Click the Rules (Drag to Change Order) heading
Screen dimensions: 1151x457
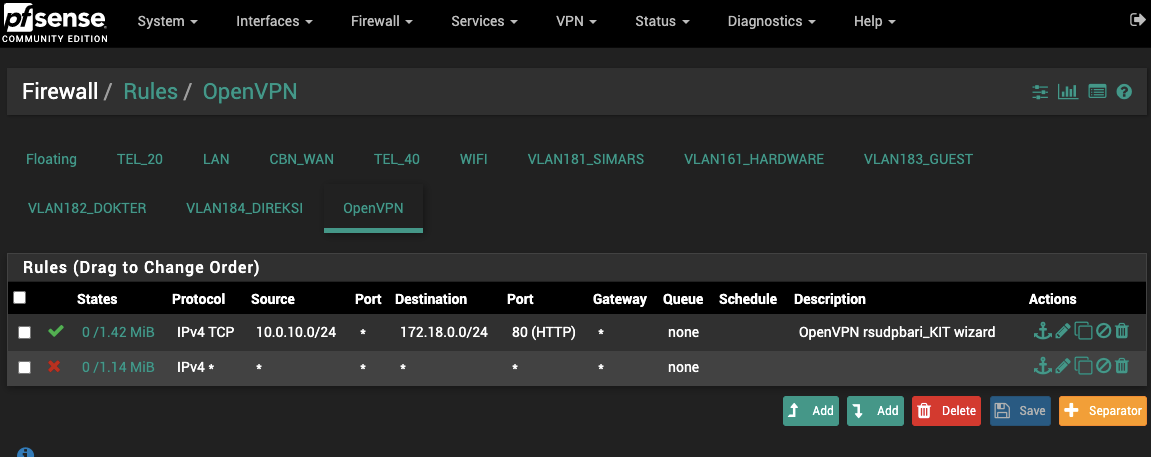(141, 267)
